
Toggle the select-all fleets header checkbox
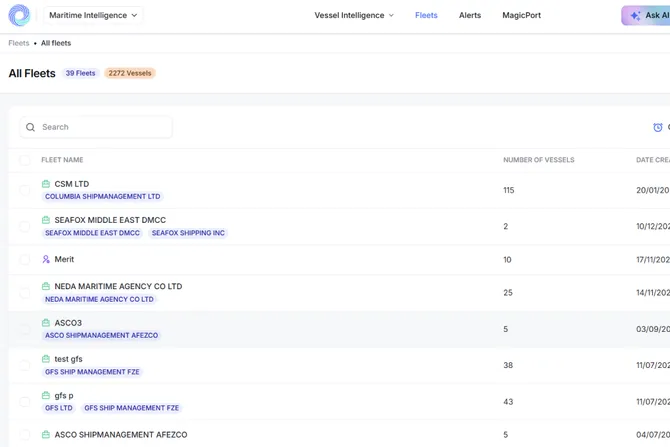click(x=25, y=160)
